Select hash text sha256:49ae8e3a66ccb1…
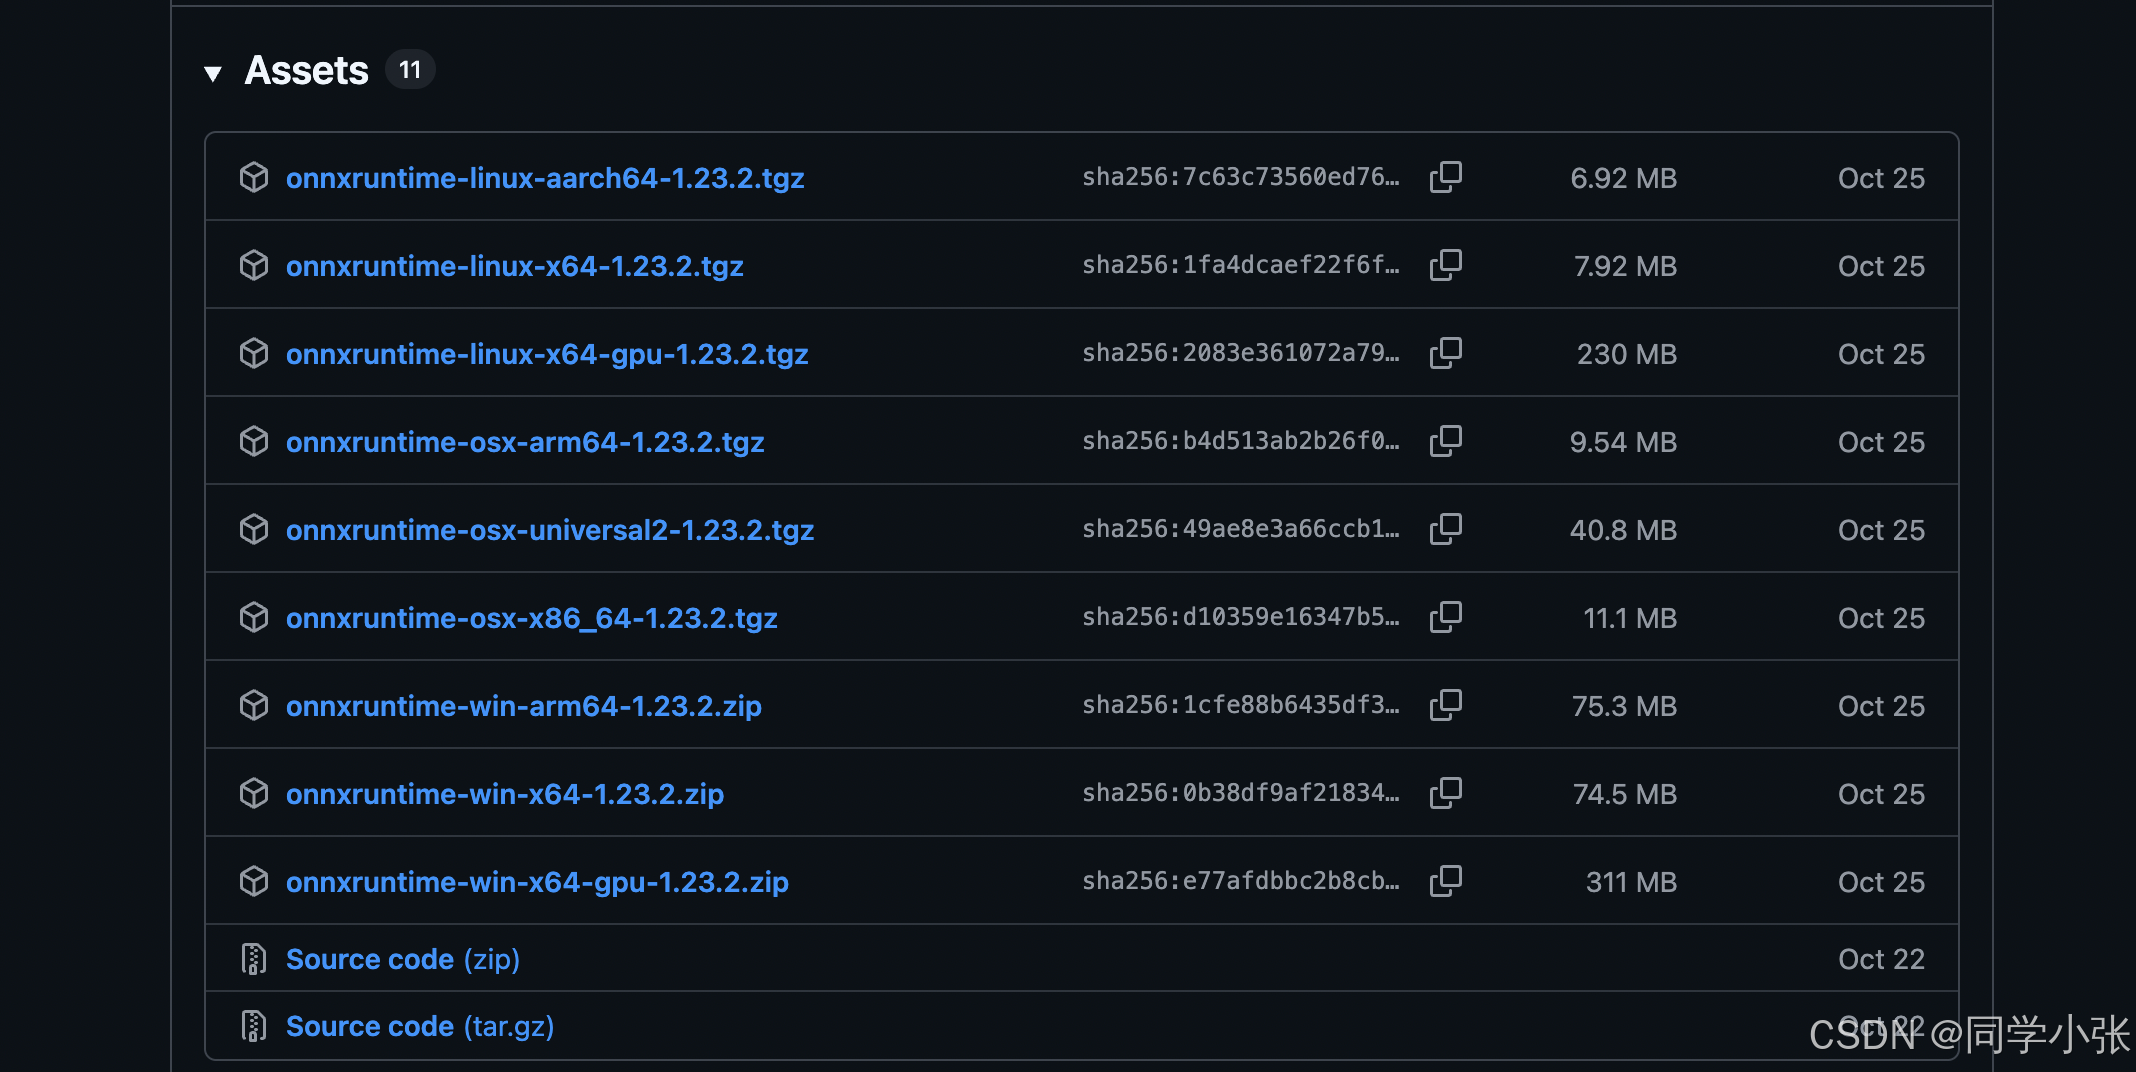2136x1072 pixels. [x=1241, y=529]
